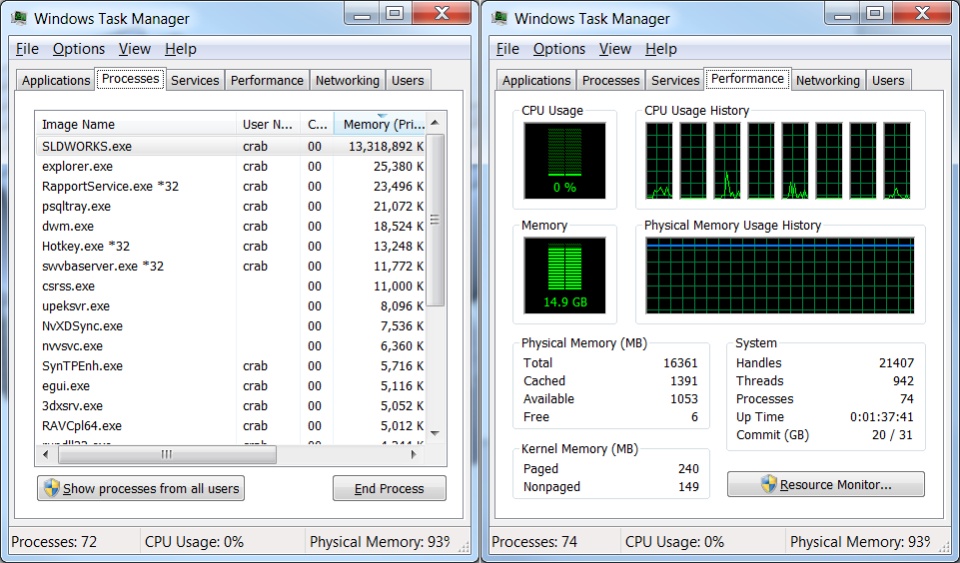Click Processes: 74 in right status bar
The image size is (960, 563).
[534, 542]
